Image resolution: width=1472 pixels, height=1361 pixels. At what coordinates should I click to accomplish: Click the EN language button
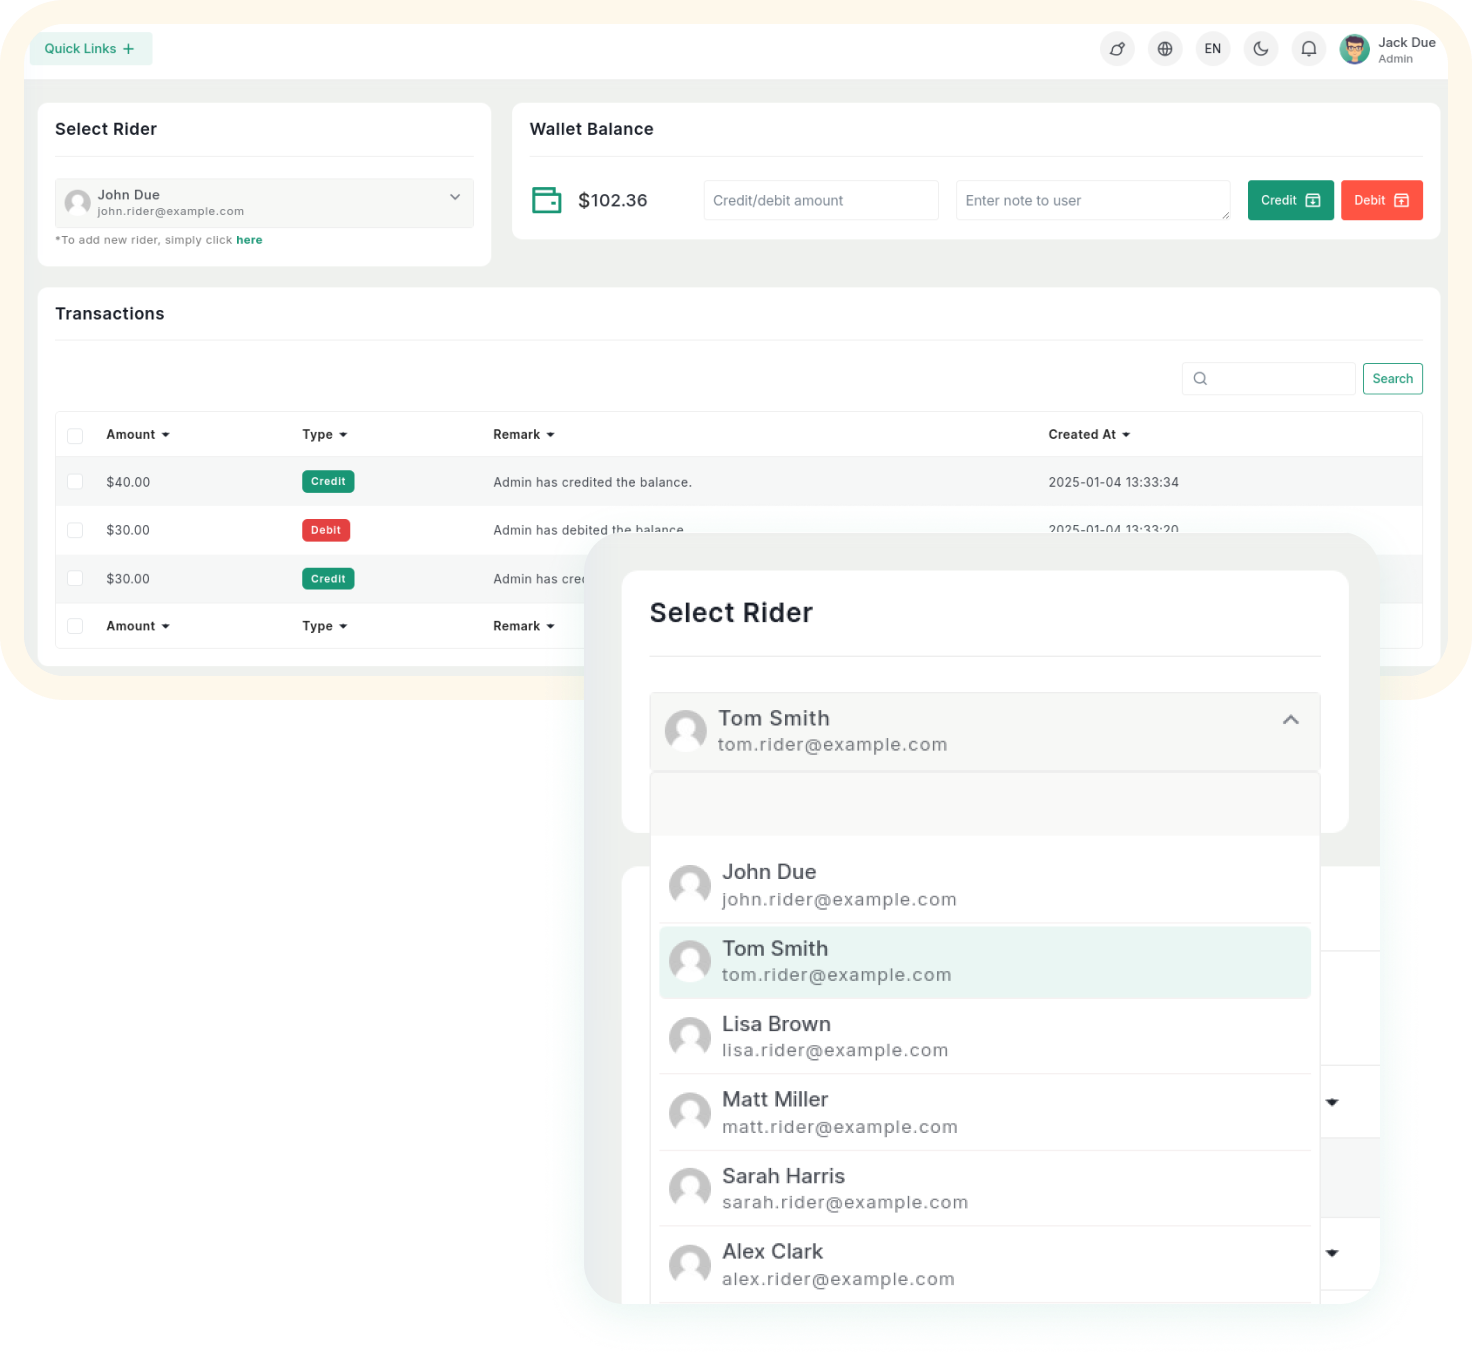tap(1213, 49)
